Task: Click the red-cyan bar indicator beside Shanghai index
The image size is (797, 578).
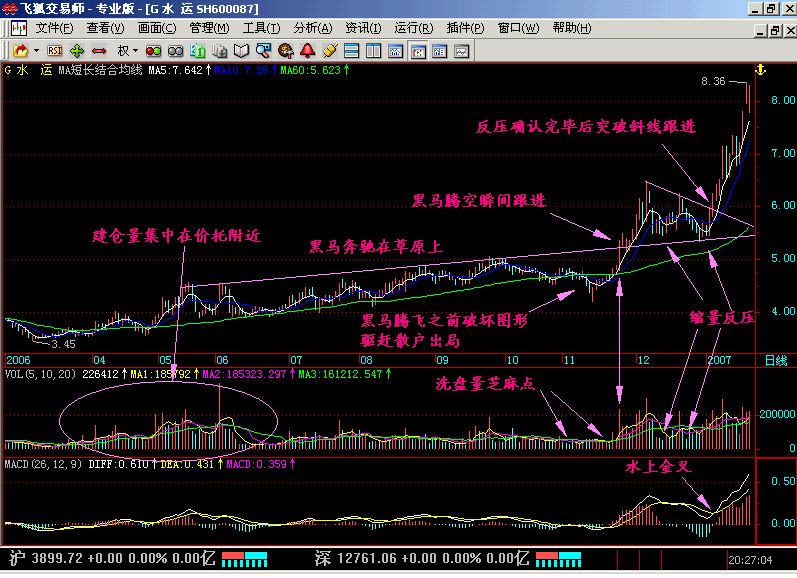Action: [244, 557]
